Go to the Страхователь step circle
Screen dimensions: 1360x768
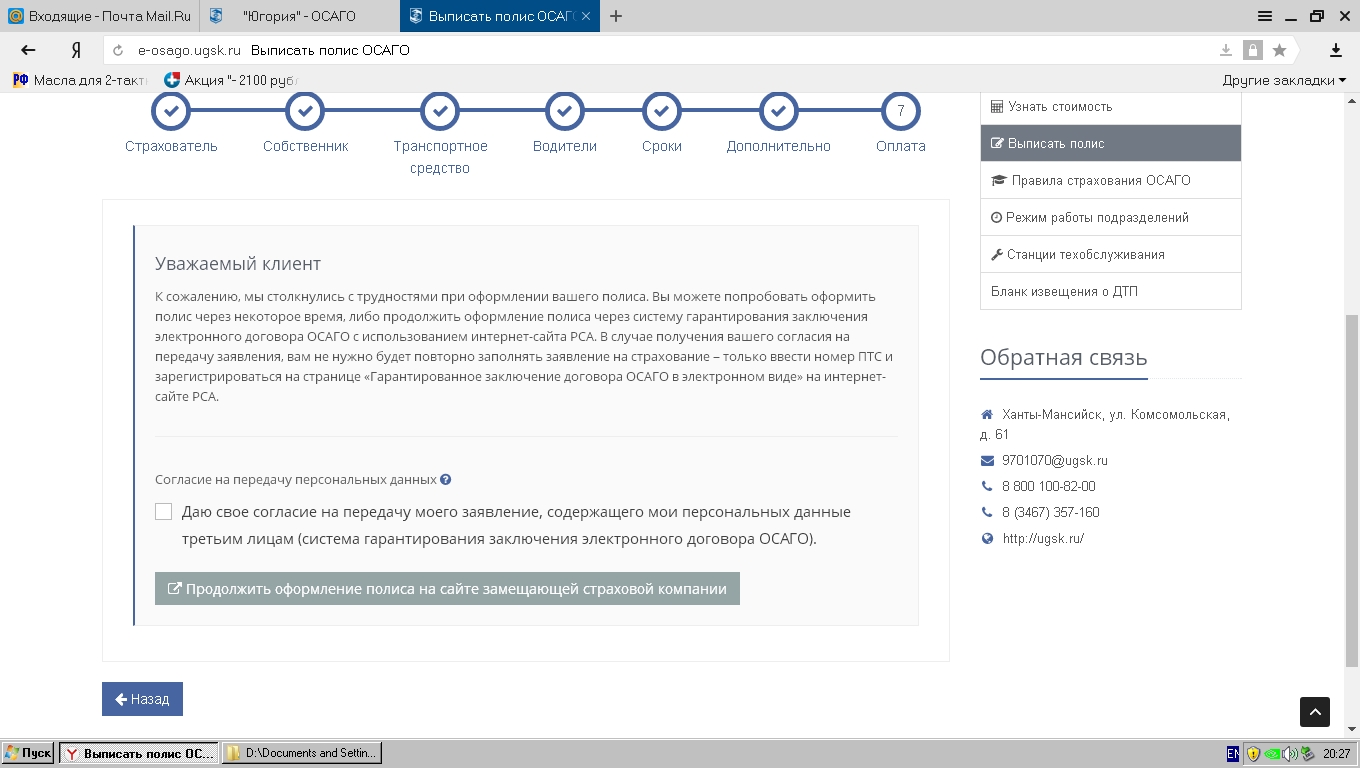tap(171, 111)
